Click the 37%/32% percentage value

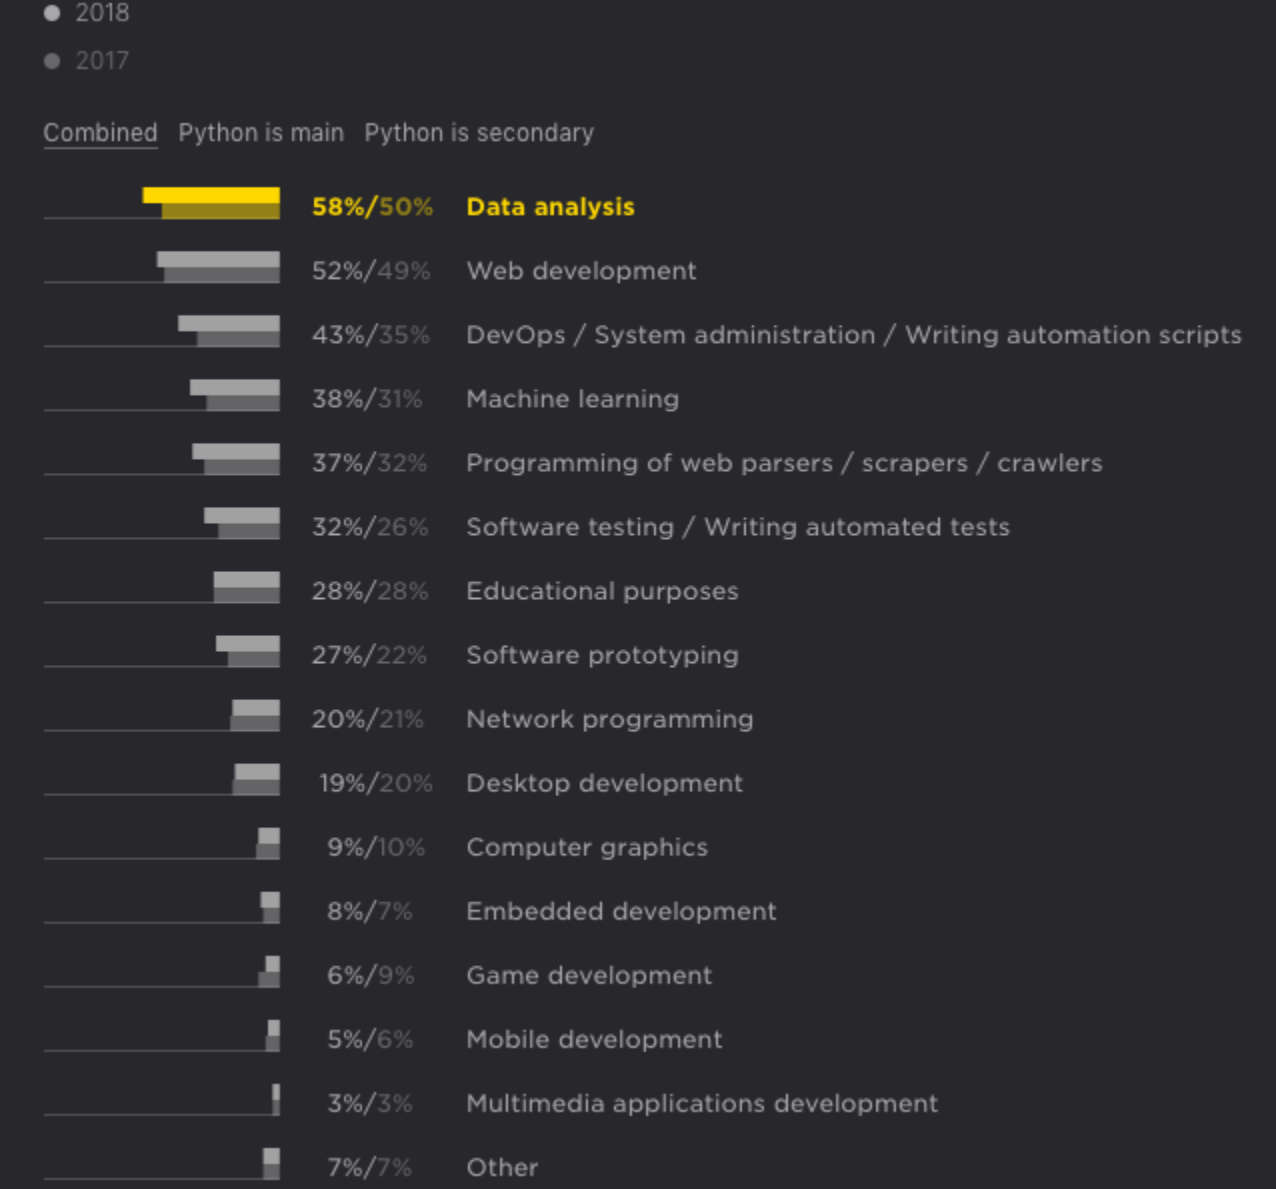369,463
